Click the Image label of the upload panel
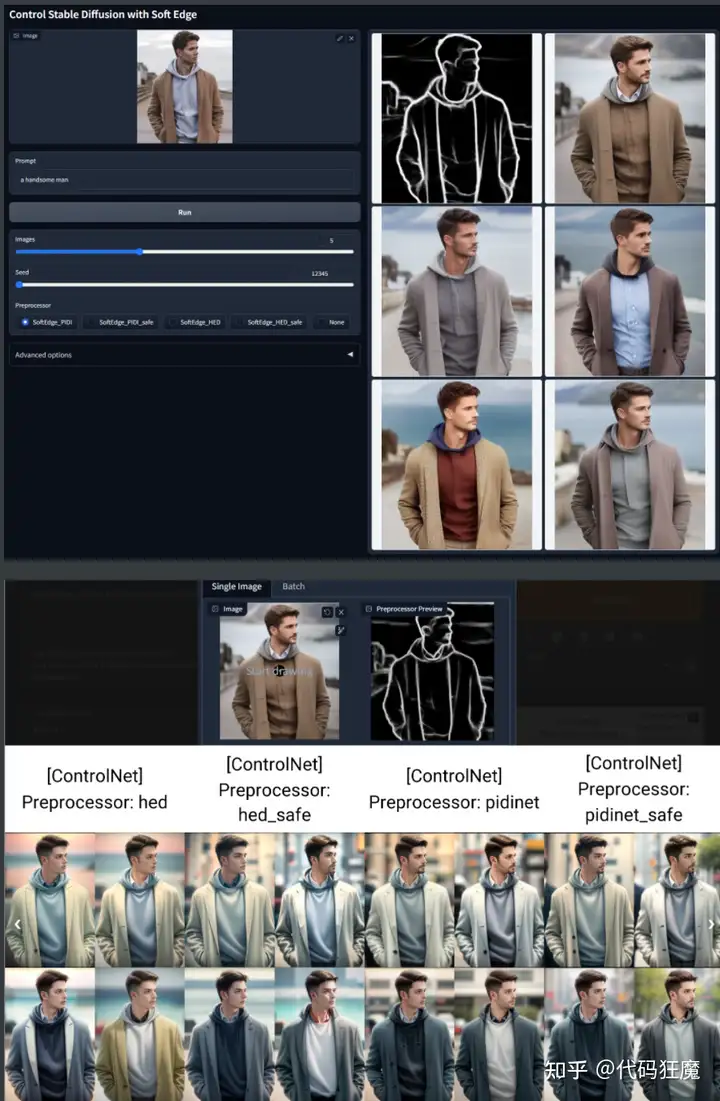The width and height of the screenshot is (720, 1101). click(x=26, y=36)
